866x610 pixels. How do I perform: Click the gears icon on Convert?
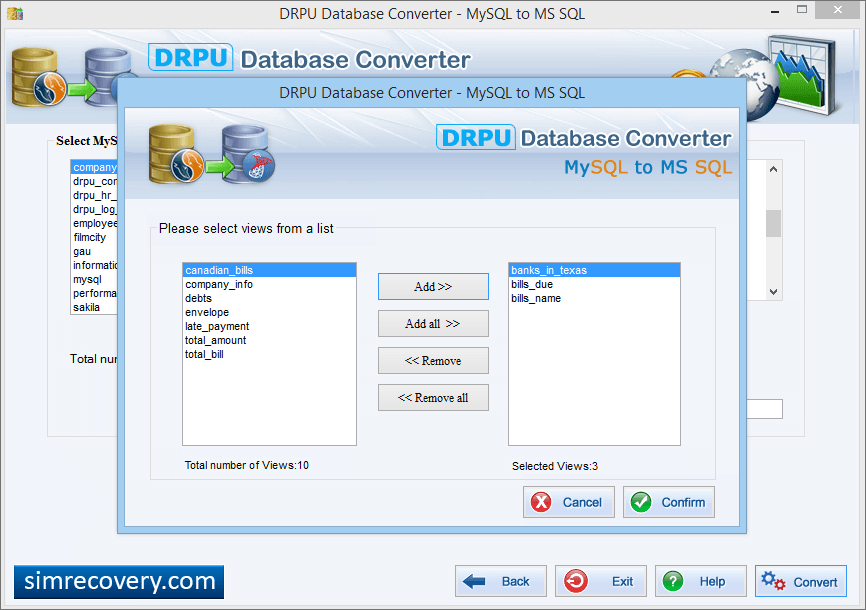(773, 581)
